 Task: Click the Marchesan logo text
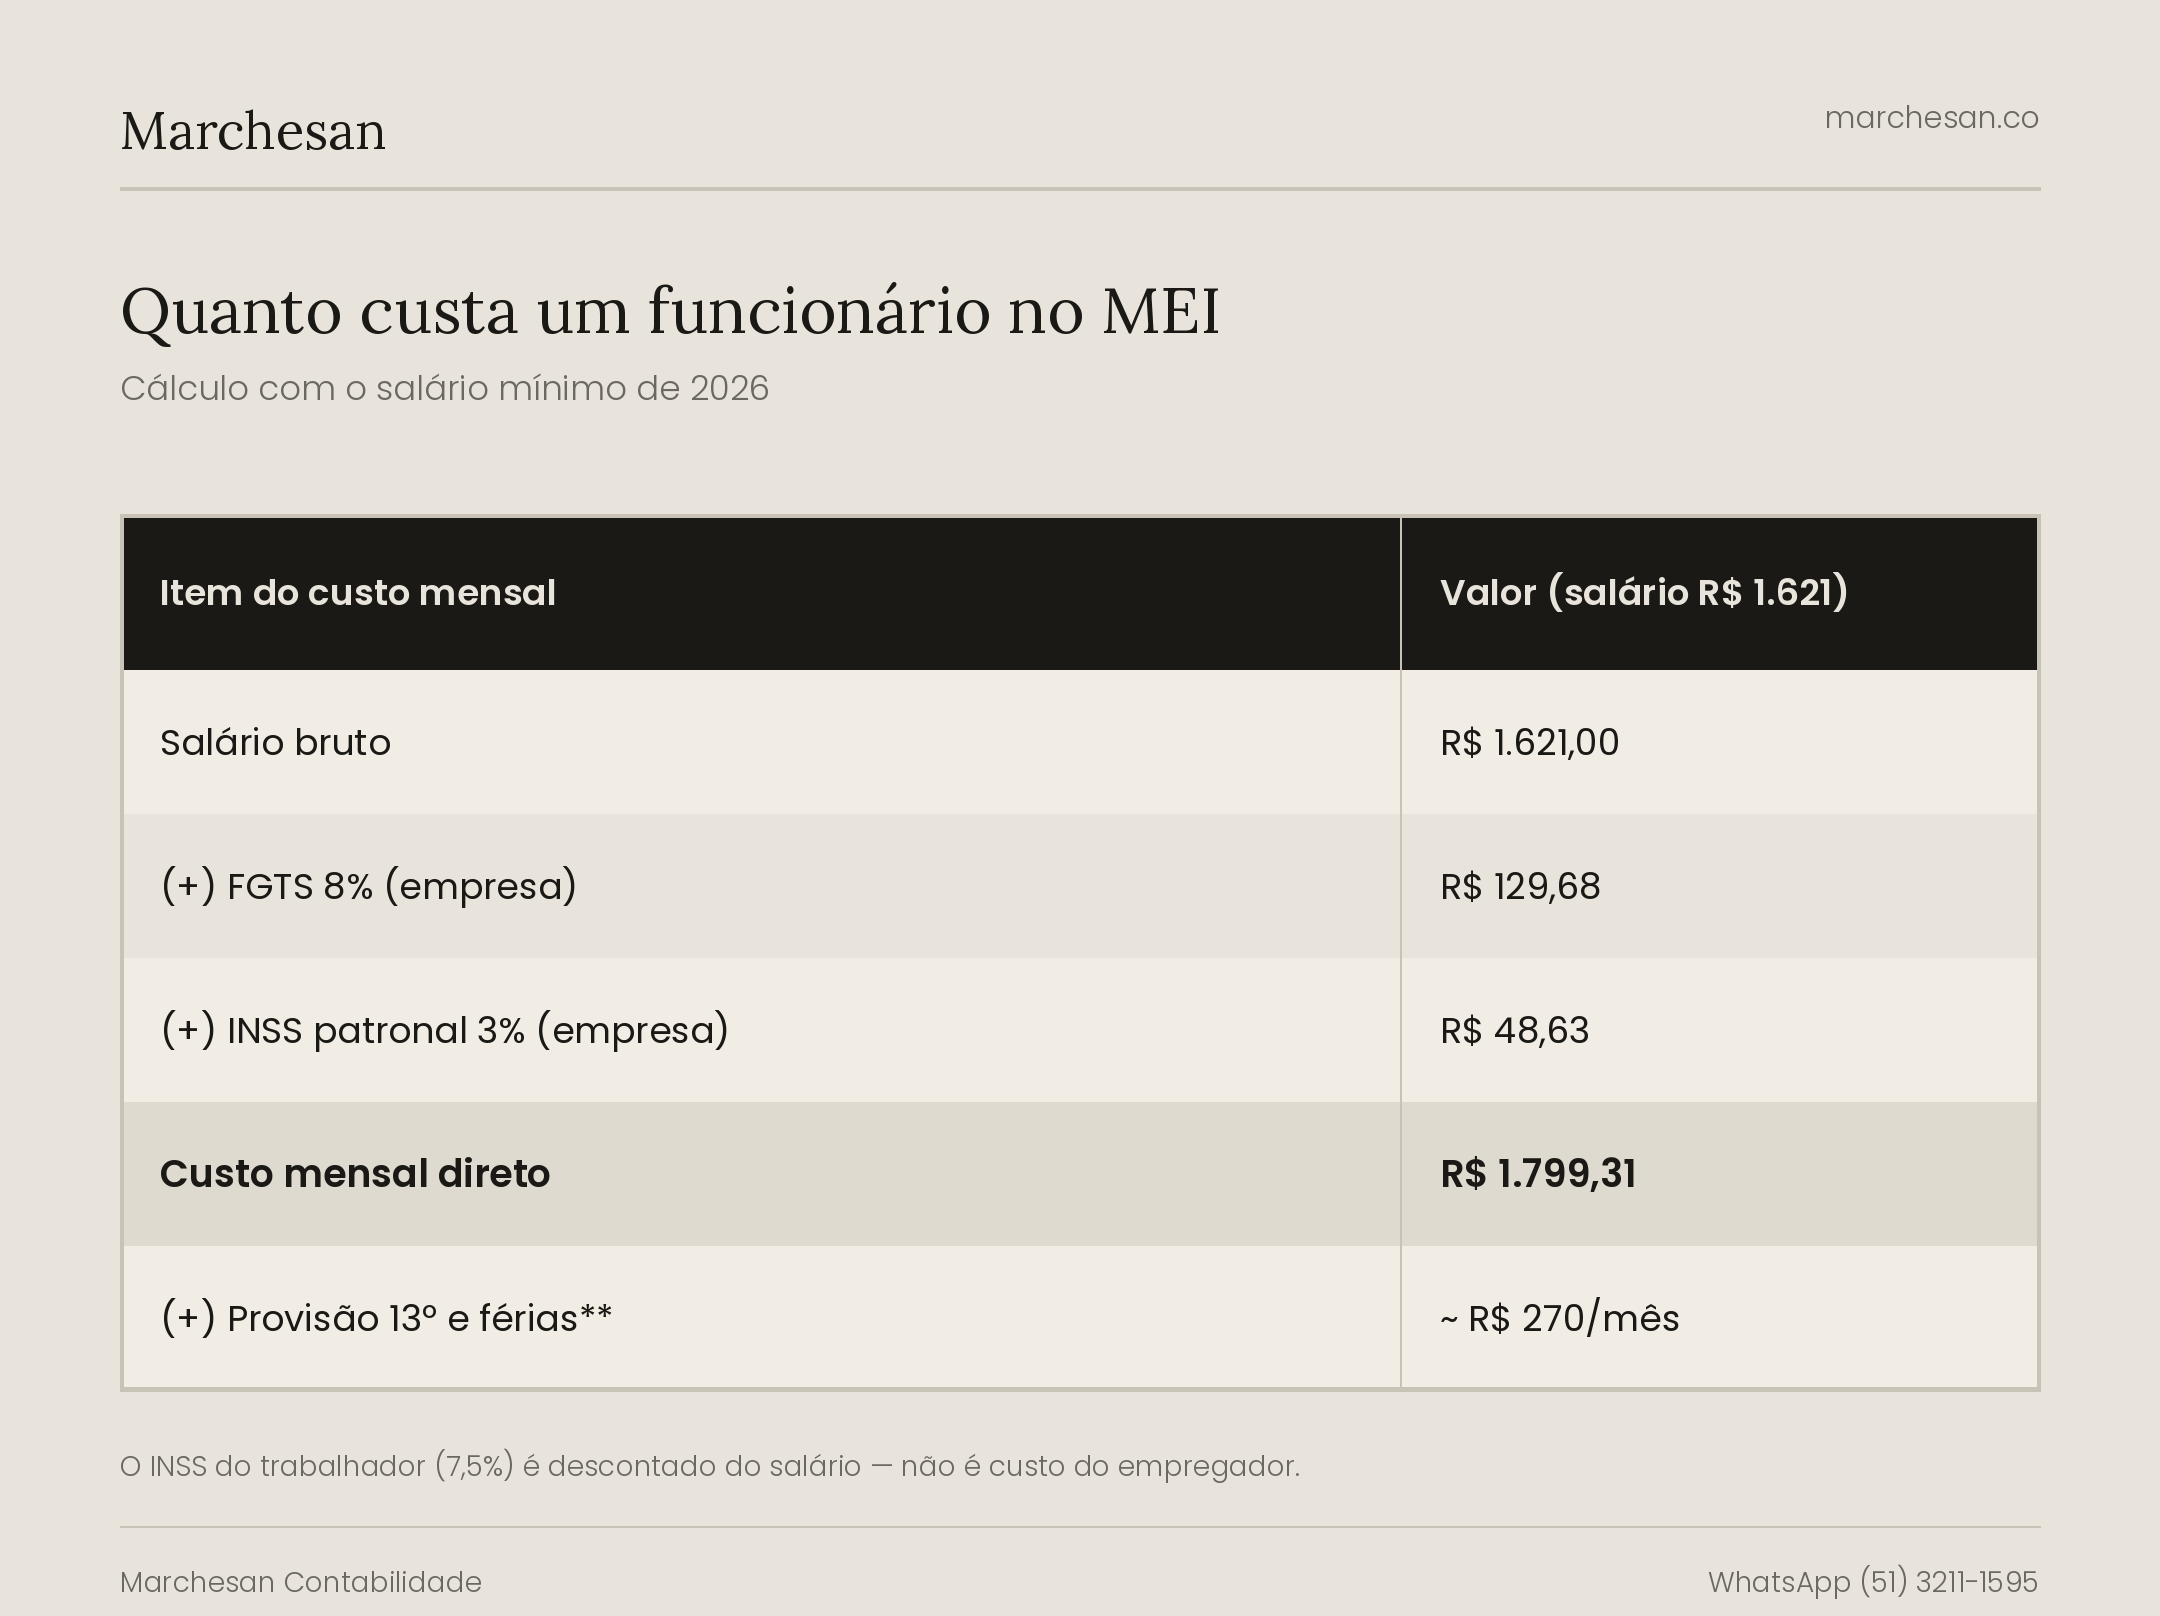[253, 131]
